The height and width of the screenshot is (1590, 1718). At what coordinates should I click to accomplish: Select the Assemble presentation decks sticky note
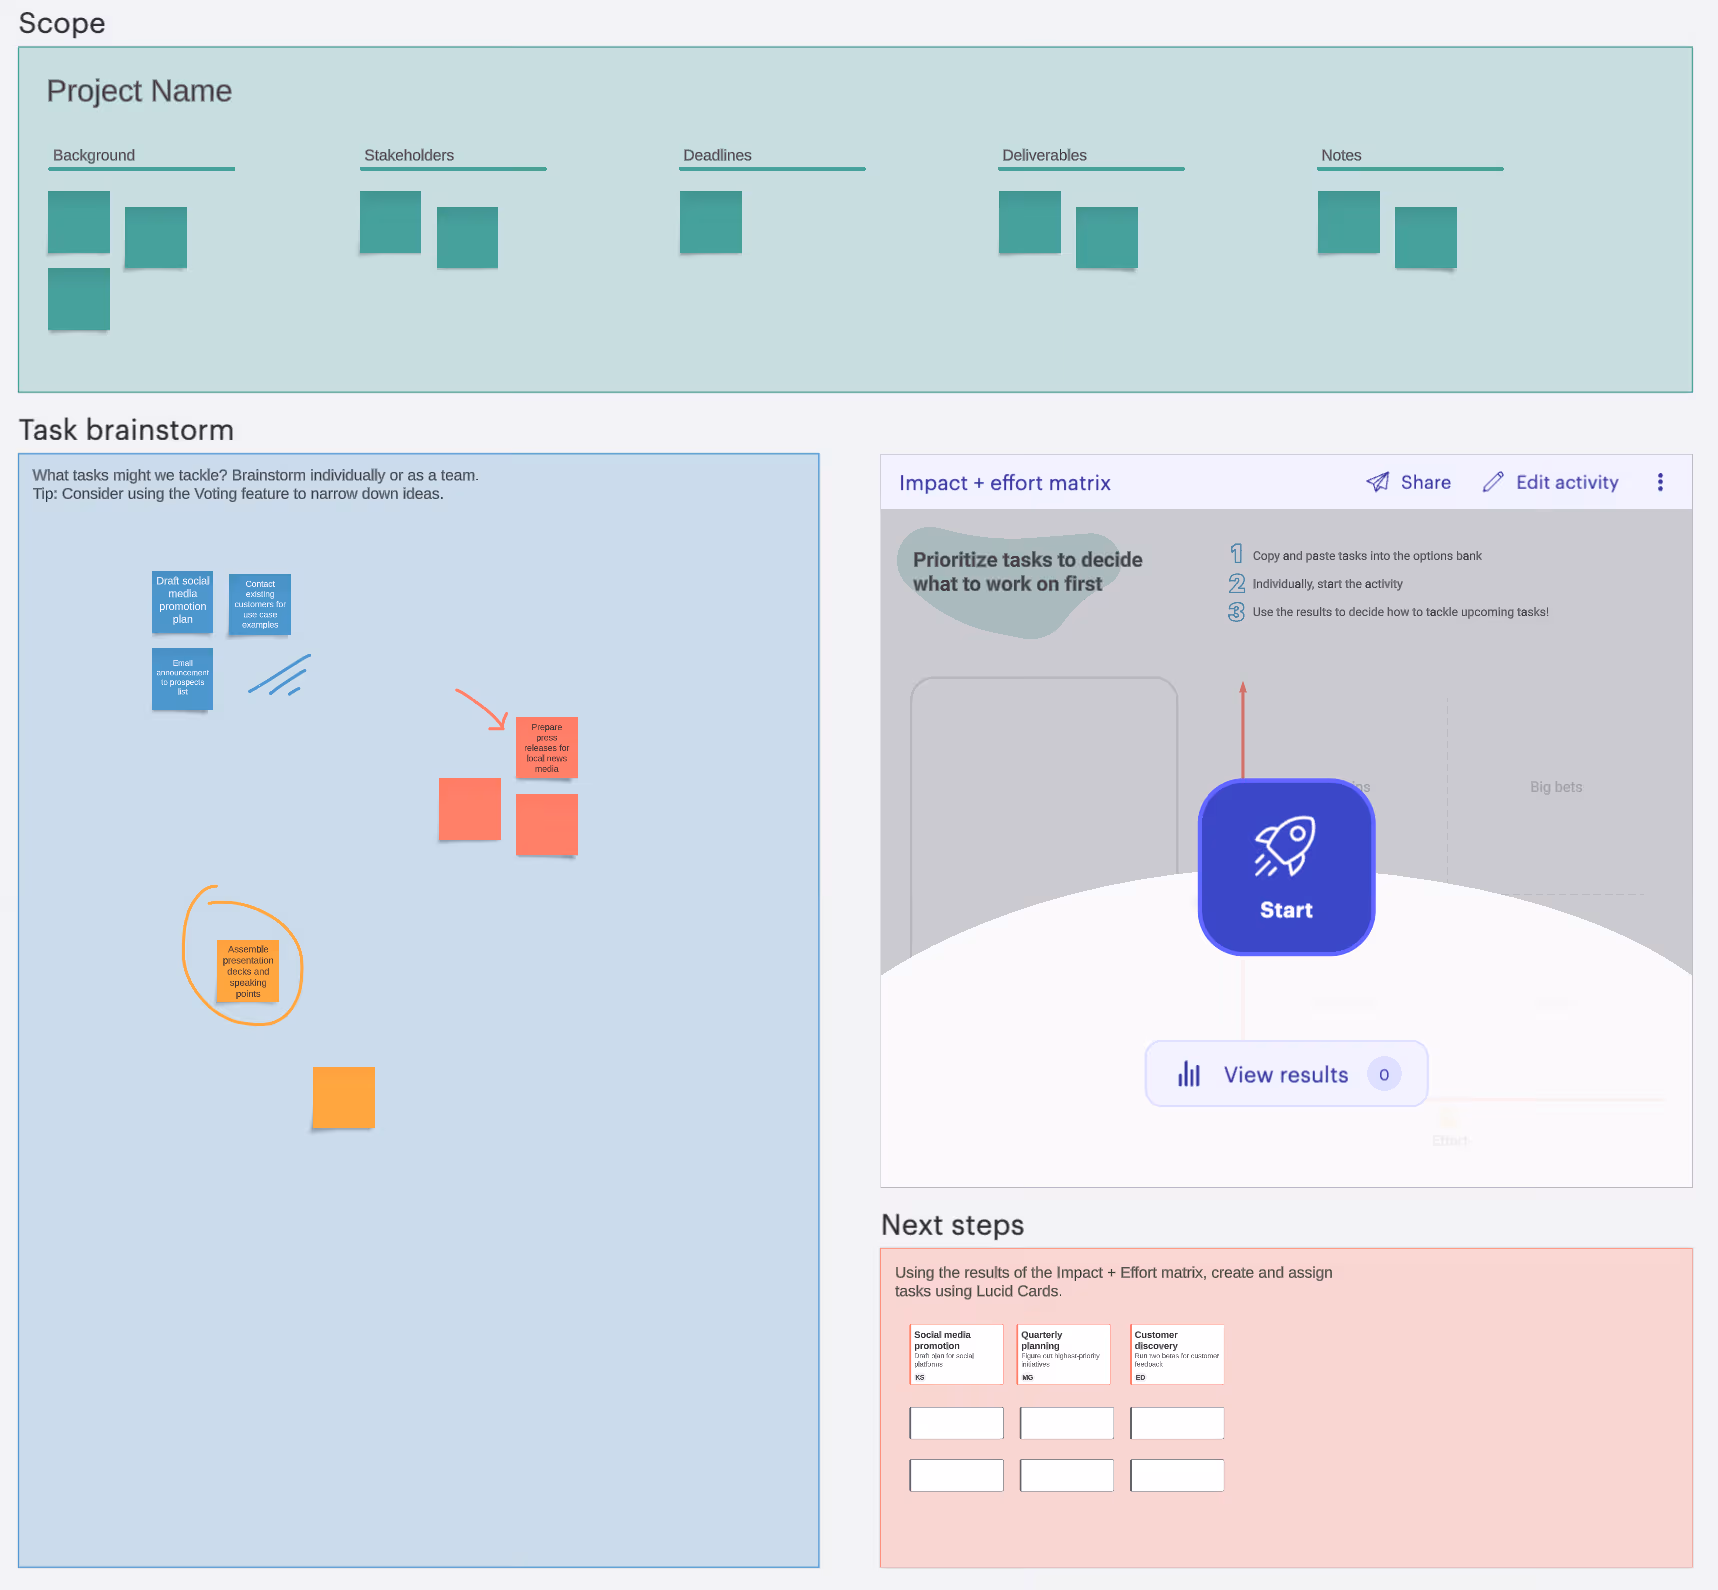pos(248,971)
